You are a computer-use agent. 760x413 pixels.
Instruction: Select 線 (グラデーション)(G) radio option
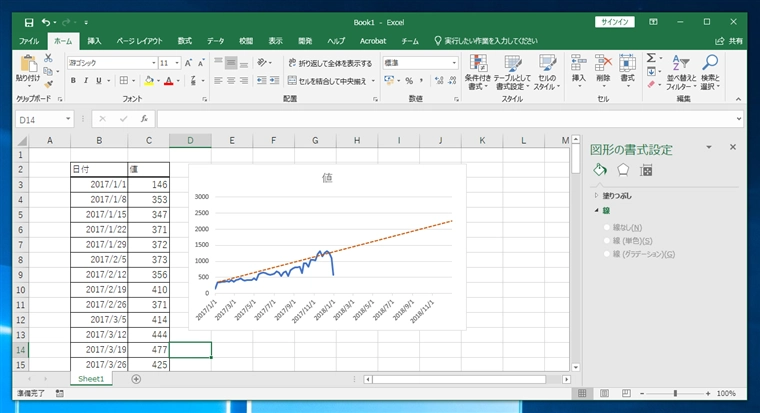point(609,254)
